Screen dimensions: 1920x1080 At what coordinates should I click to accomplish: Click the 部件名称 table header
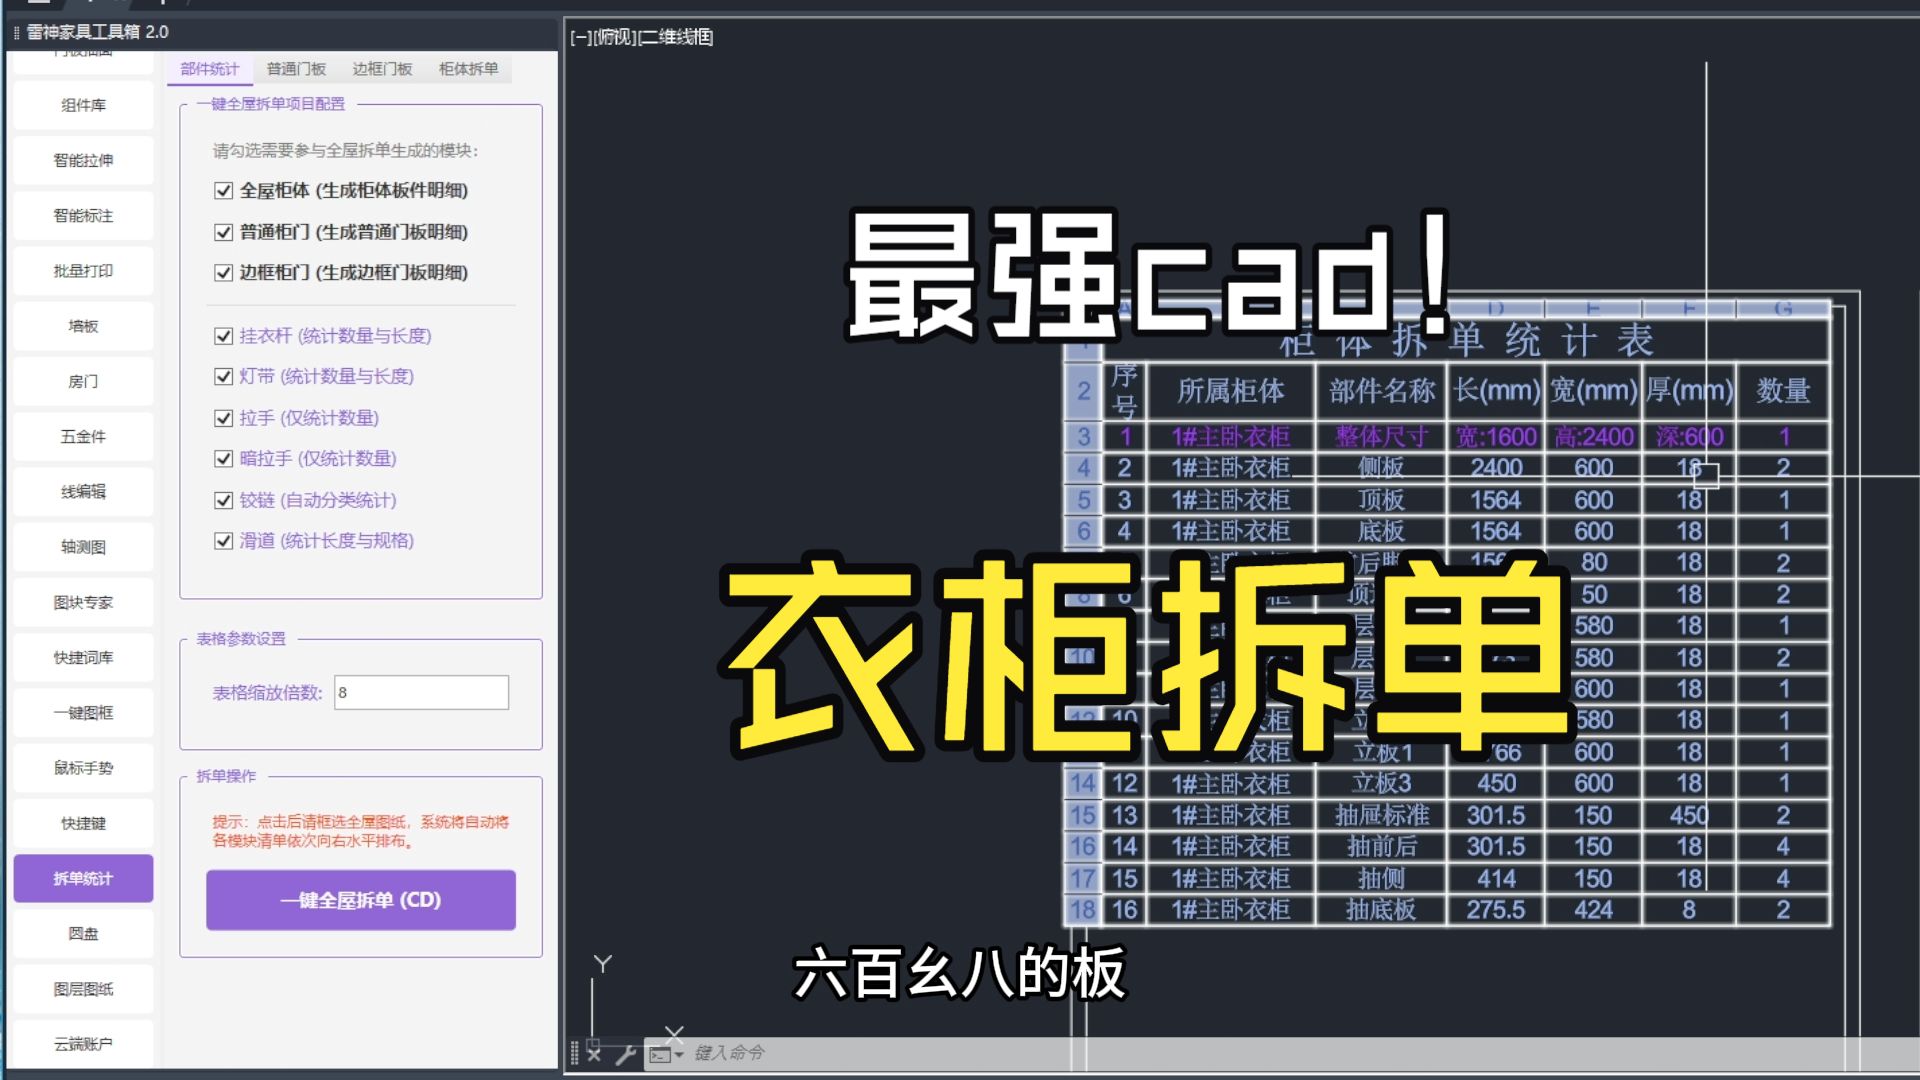(1381, 391)
